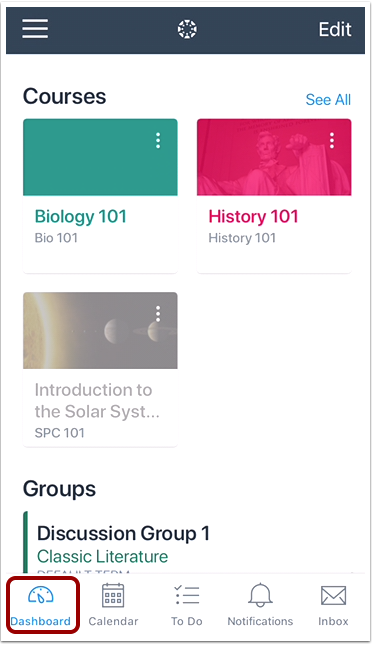Open the Biology 101 course title
The image size is (374, 646).
point(80,217)
